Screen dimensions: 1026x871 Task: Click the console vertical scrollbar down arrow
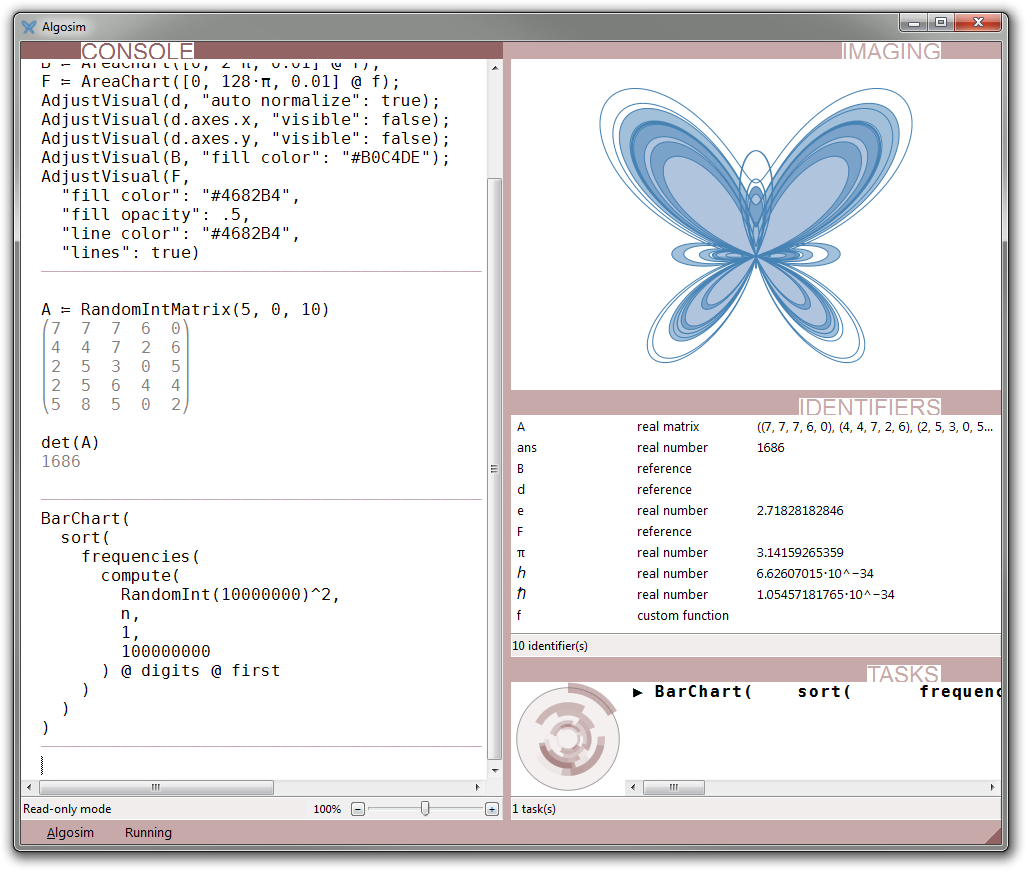(x=493, y=770)
